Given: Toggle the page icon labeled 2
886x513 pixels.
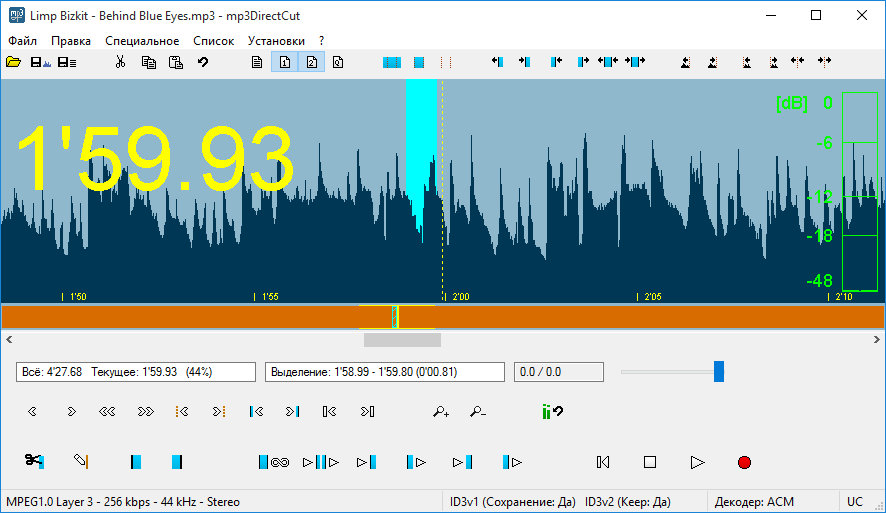Looking at the screenshot, I should (x=311, y=62).
